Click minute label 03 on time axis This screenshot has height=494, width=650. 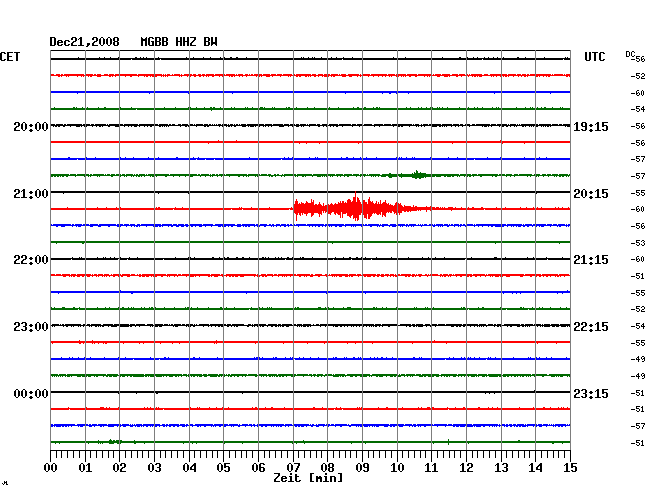pyautogui.click(x=154, y=467)
